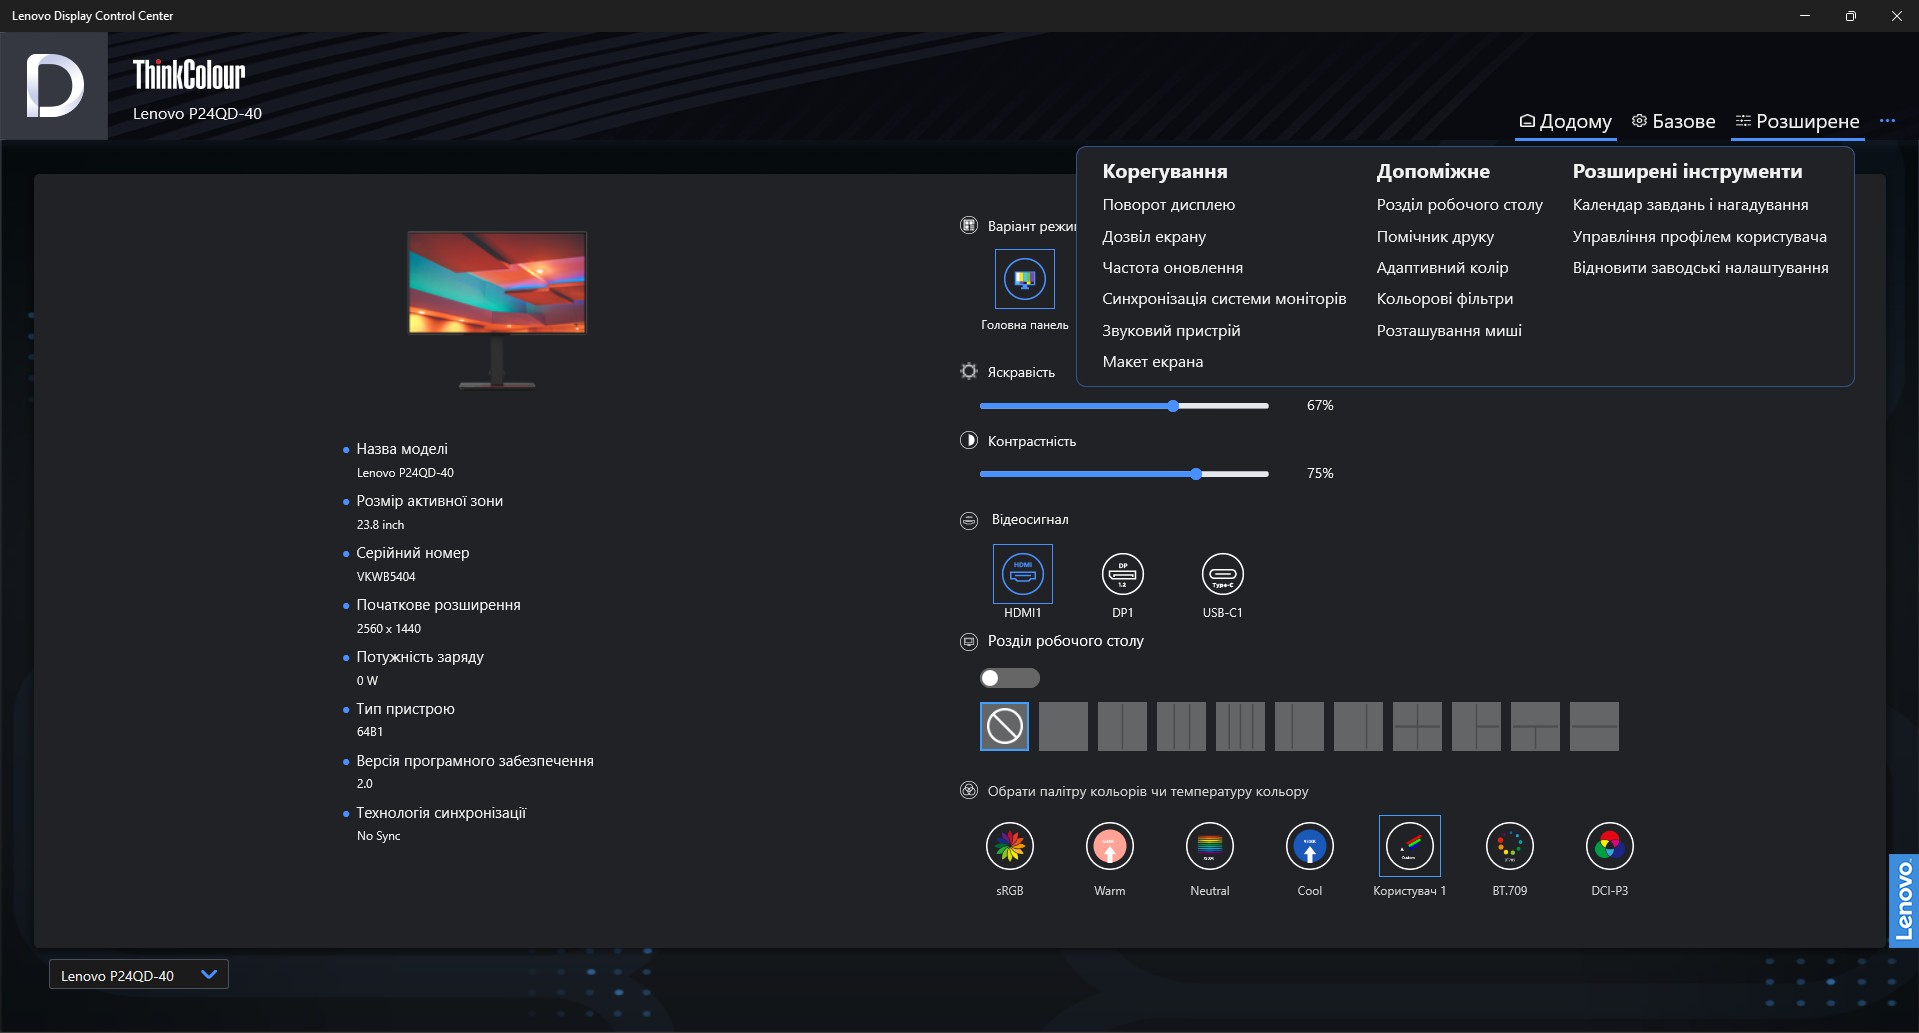This screenshot has width=1919, height=1033.
Task: Switch to the Базове tab
Action: [1673, 121]
